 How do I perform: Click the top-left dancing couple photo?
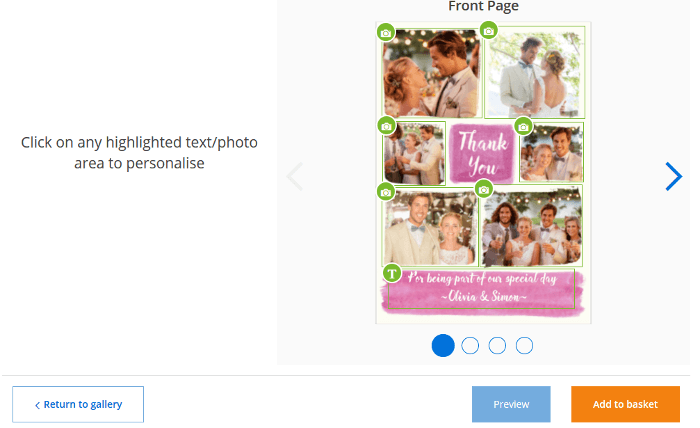click(432, 72)
